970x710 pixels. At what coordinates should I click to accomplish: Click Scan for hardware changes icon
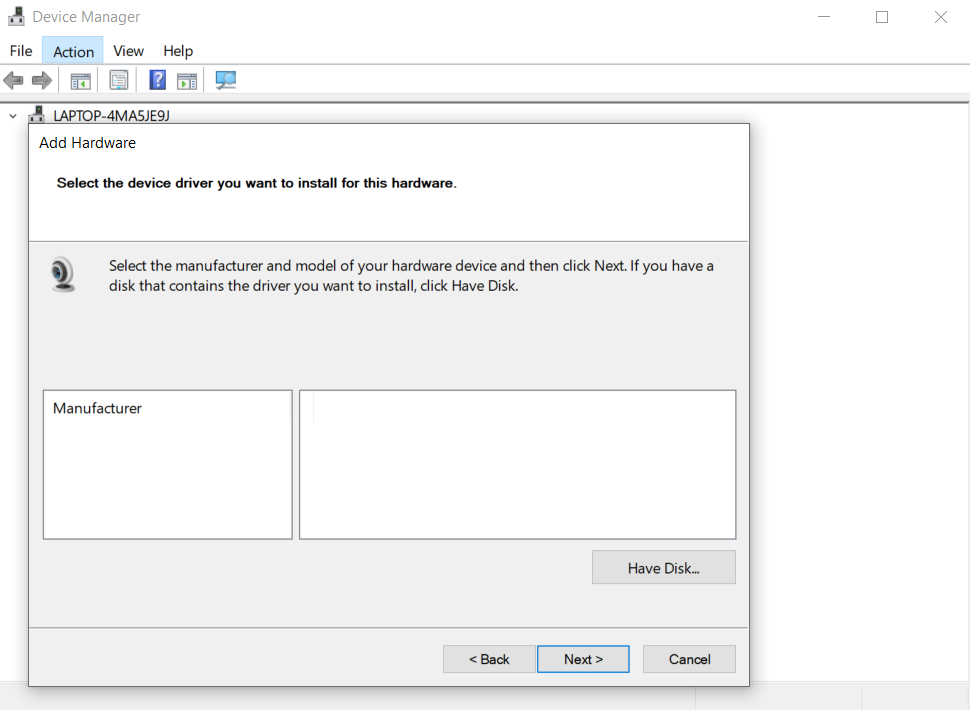point(226,81)
